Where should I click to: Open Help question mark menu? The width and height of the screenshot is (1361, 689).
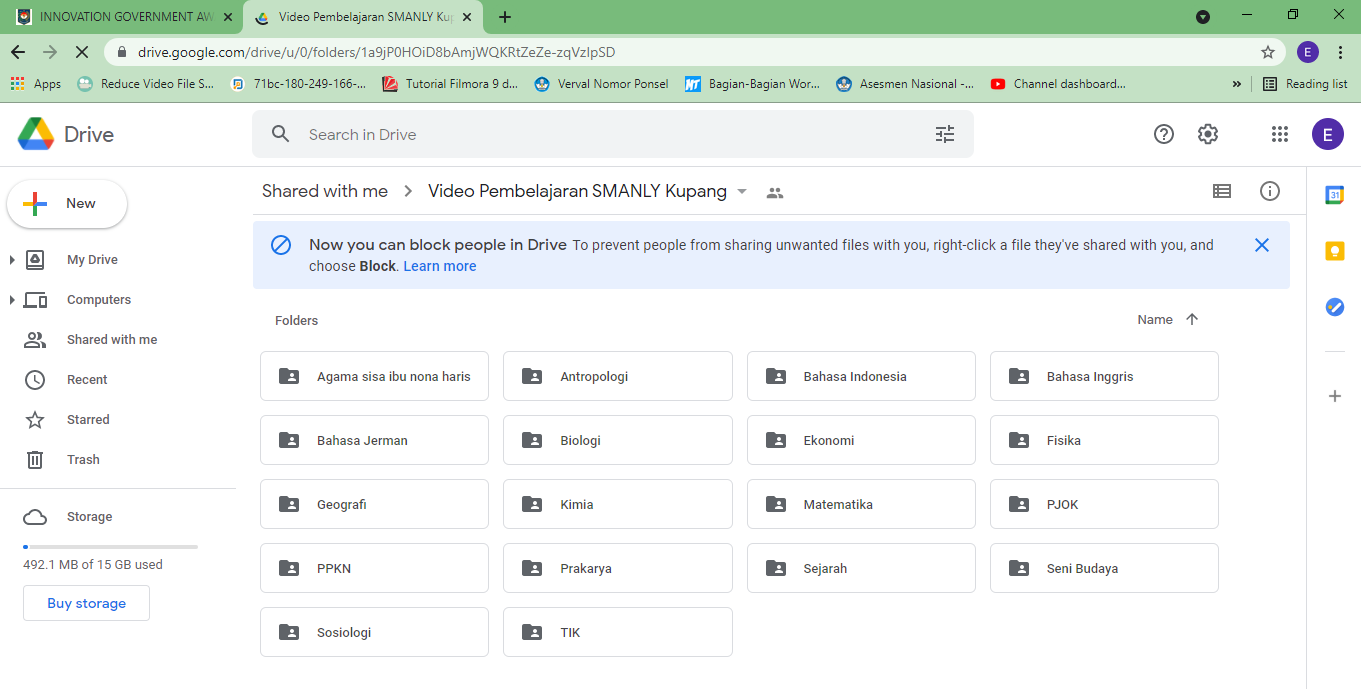(x=1164, y=134)
